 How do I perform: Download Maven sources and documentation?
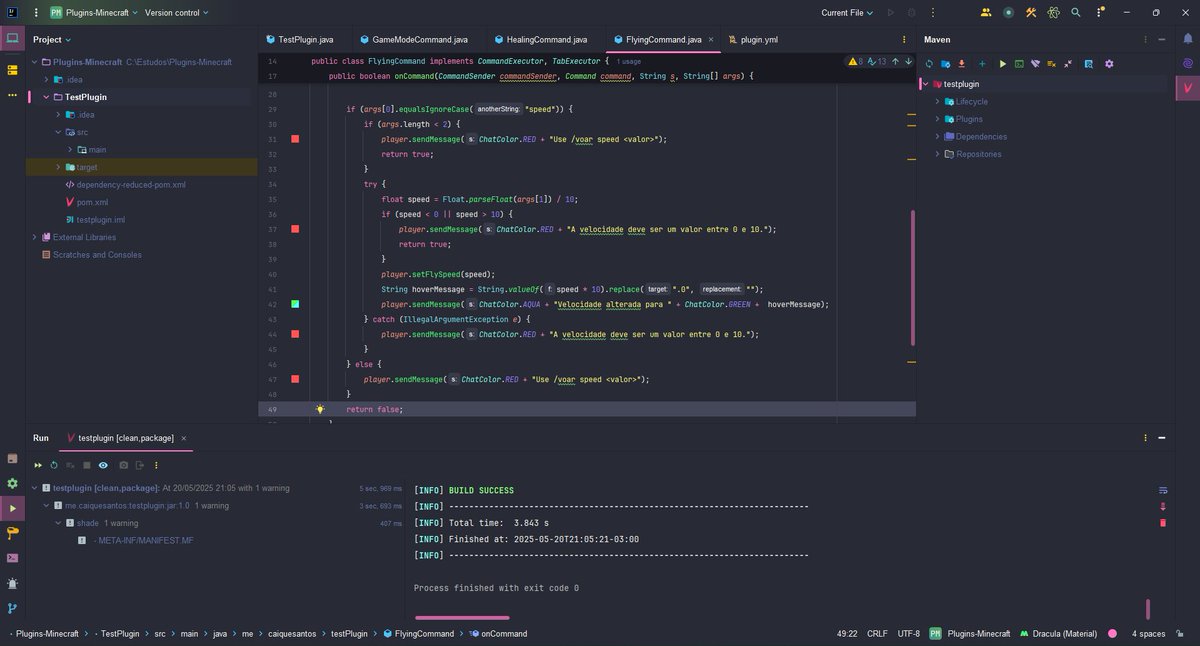pyautogui.click(x=962, y=63)
